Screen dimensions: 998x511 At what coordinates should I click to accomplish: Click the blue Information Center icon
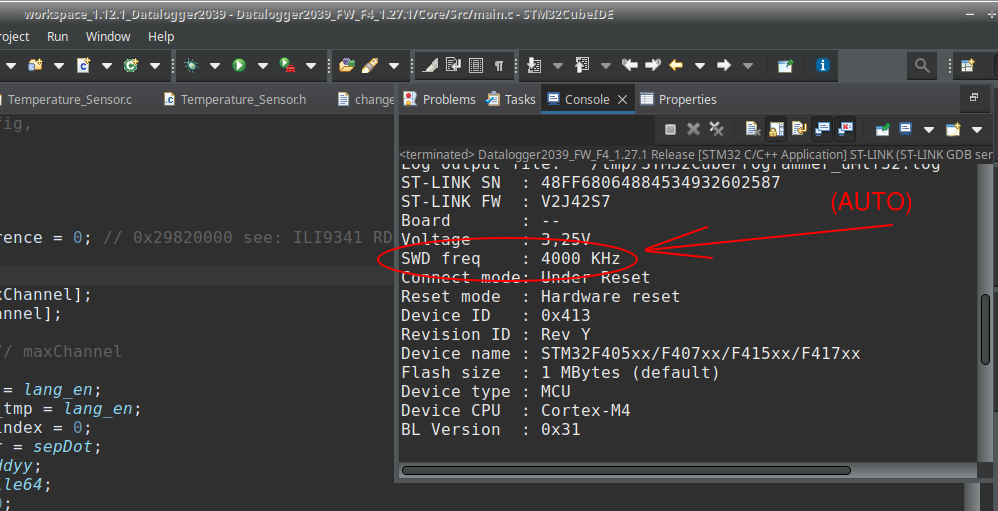822,65
